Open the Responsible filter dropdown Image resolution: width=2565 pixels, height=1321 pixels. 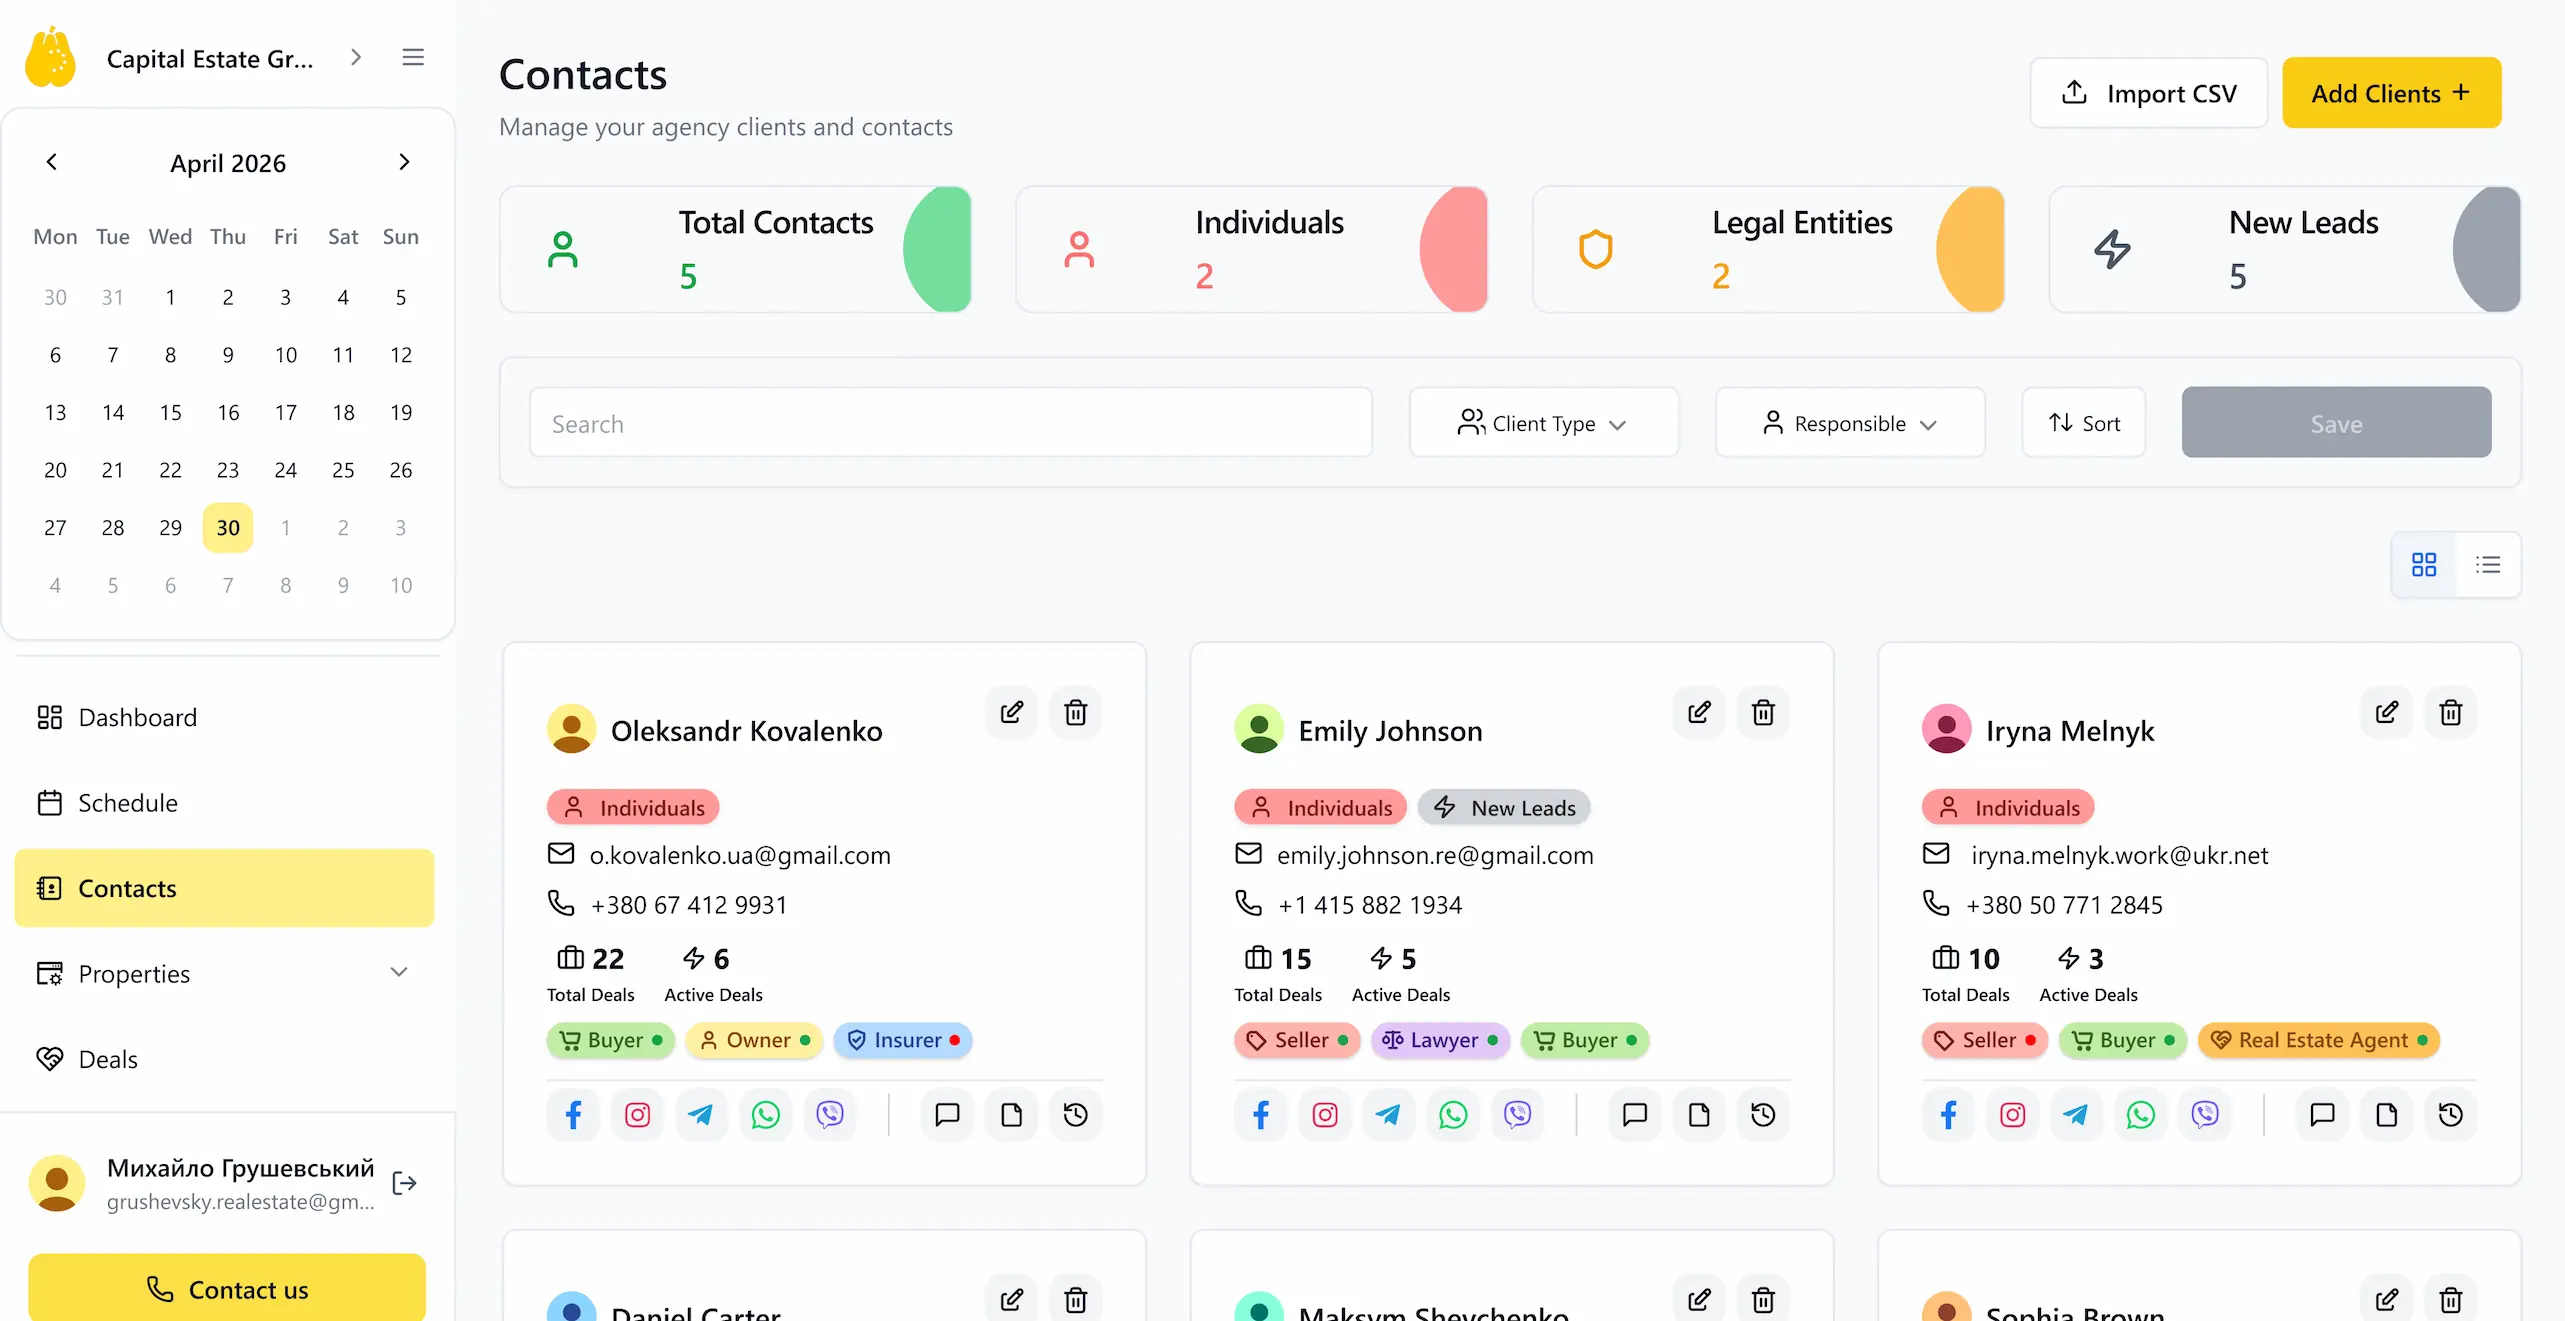point(1850,423)
